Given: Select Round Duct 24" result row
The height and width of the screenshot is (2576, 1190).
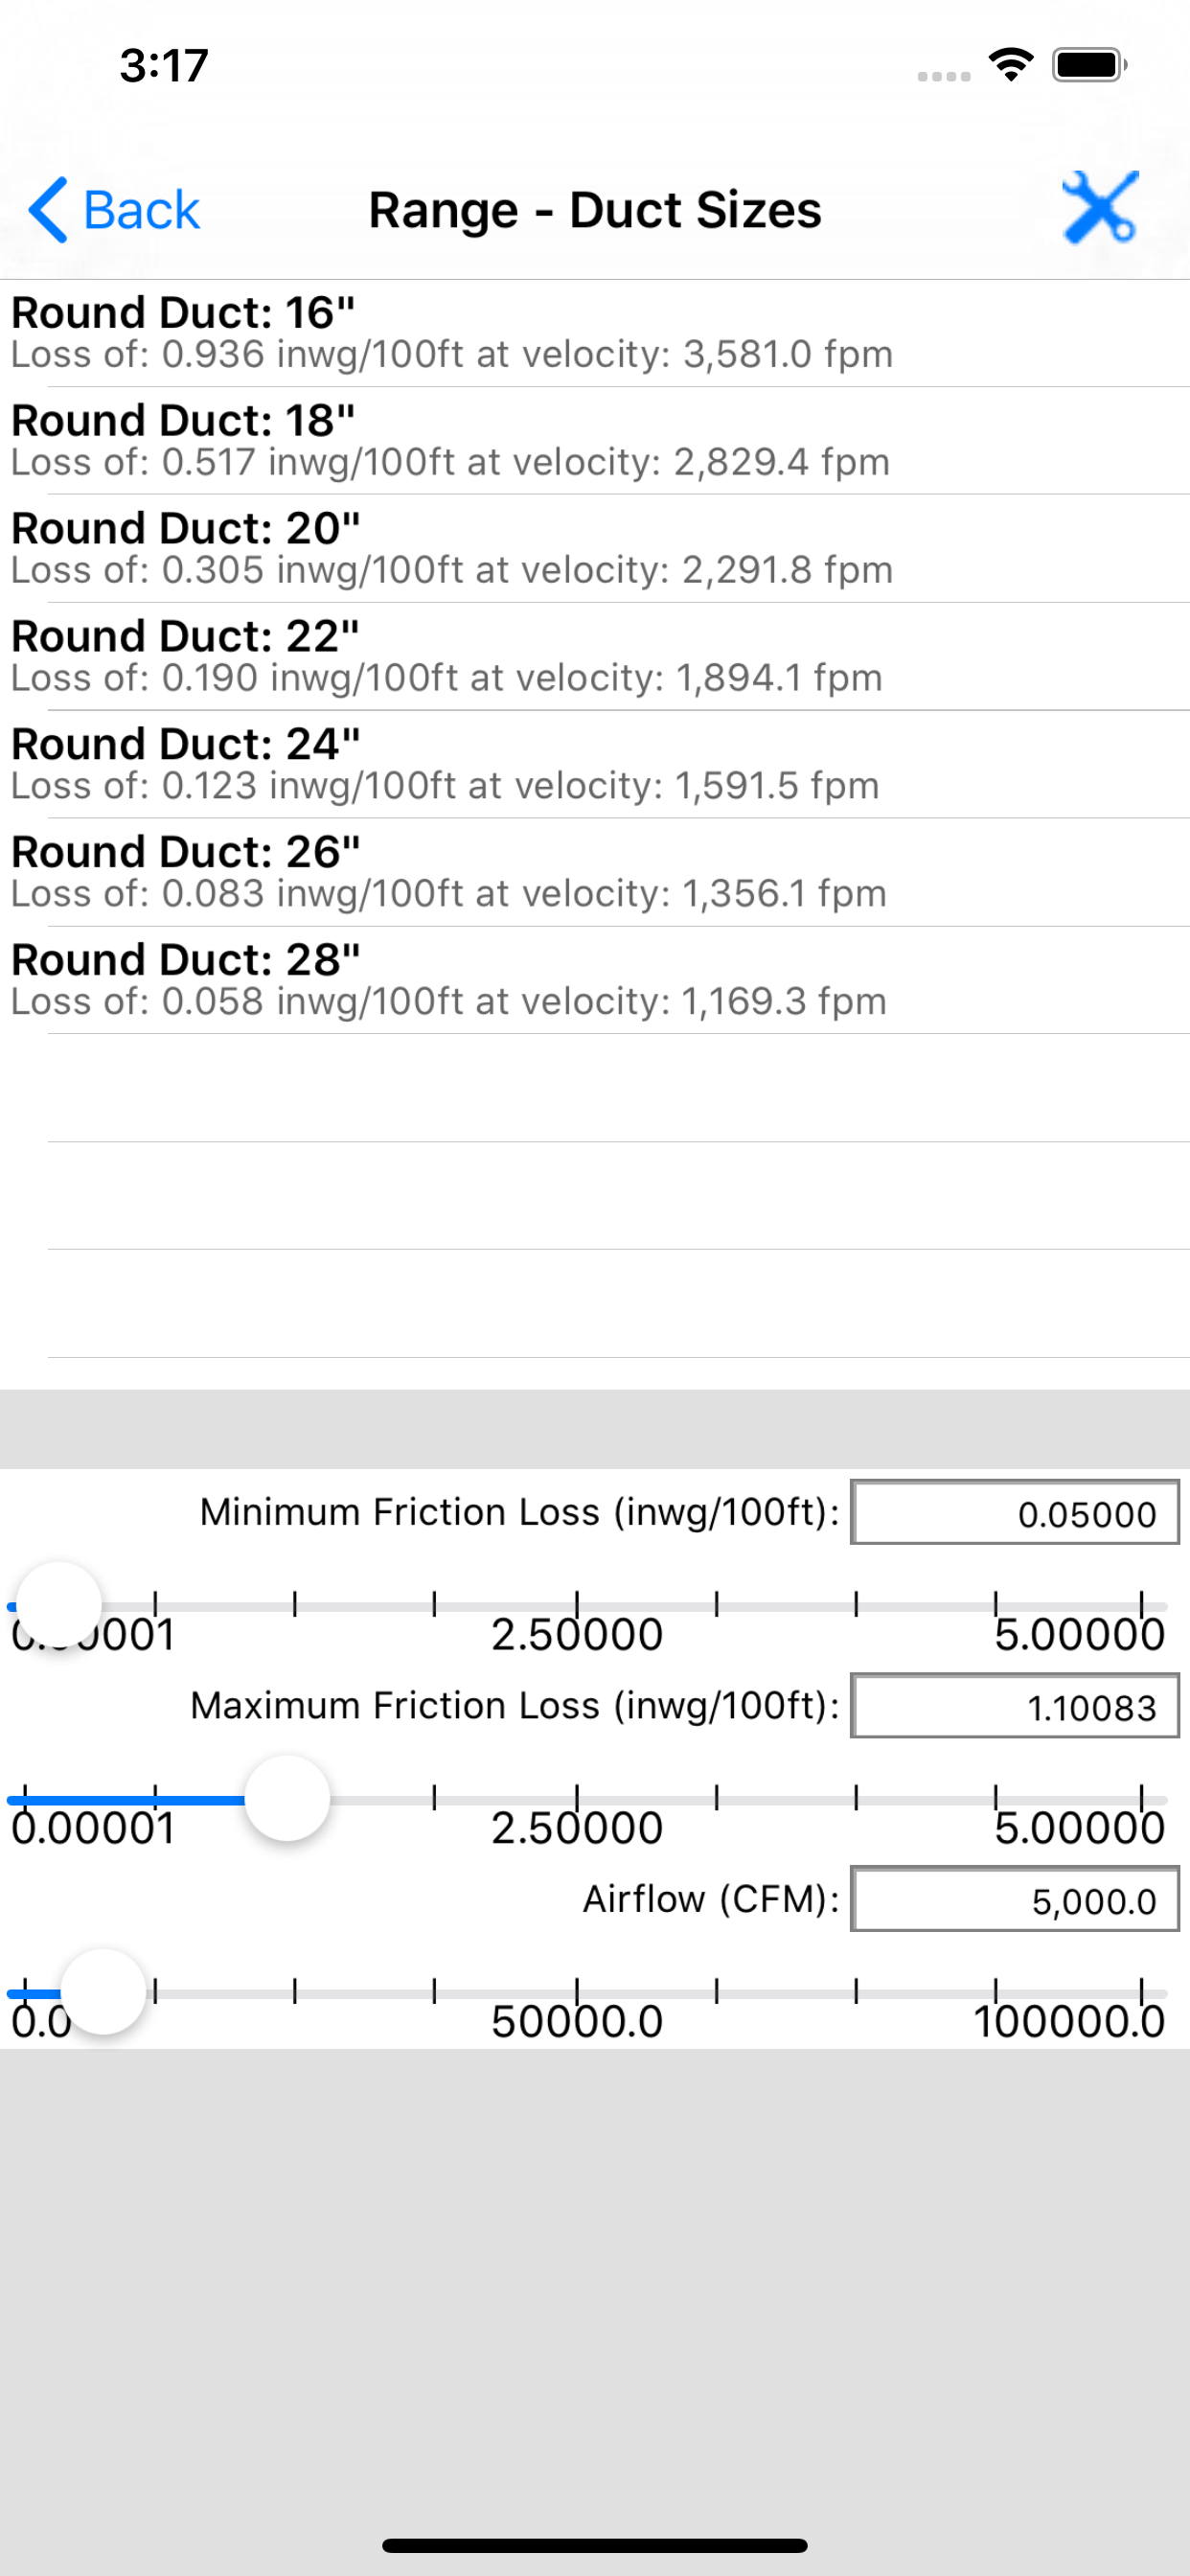Looking at the screenshot, I should 595,765.
